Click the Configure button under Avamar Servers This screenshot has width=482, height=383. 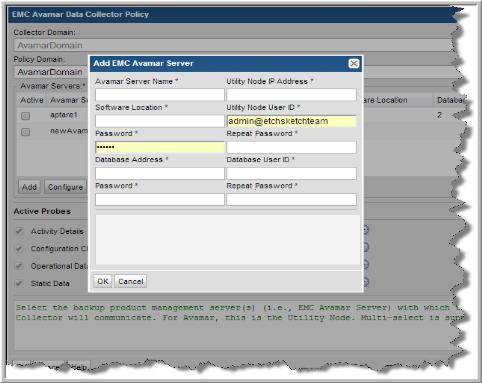click(x=65, y=187)
